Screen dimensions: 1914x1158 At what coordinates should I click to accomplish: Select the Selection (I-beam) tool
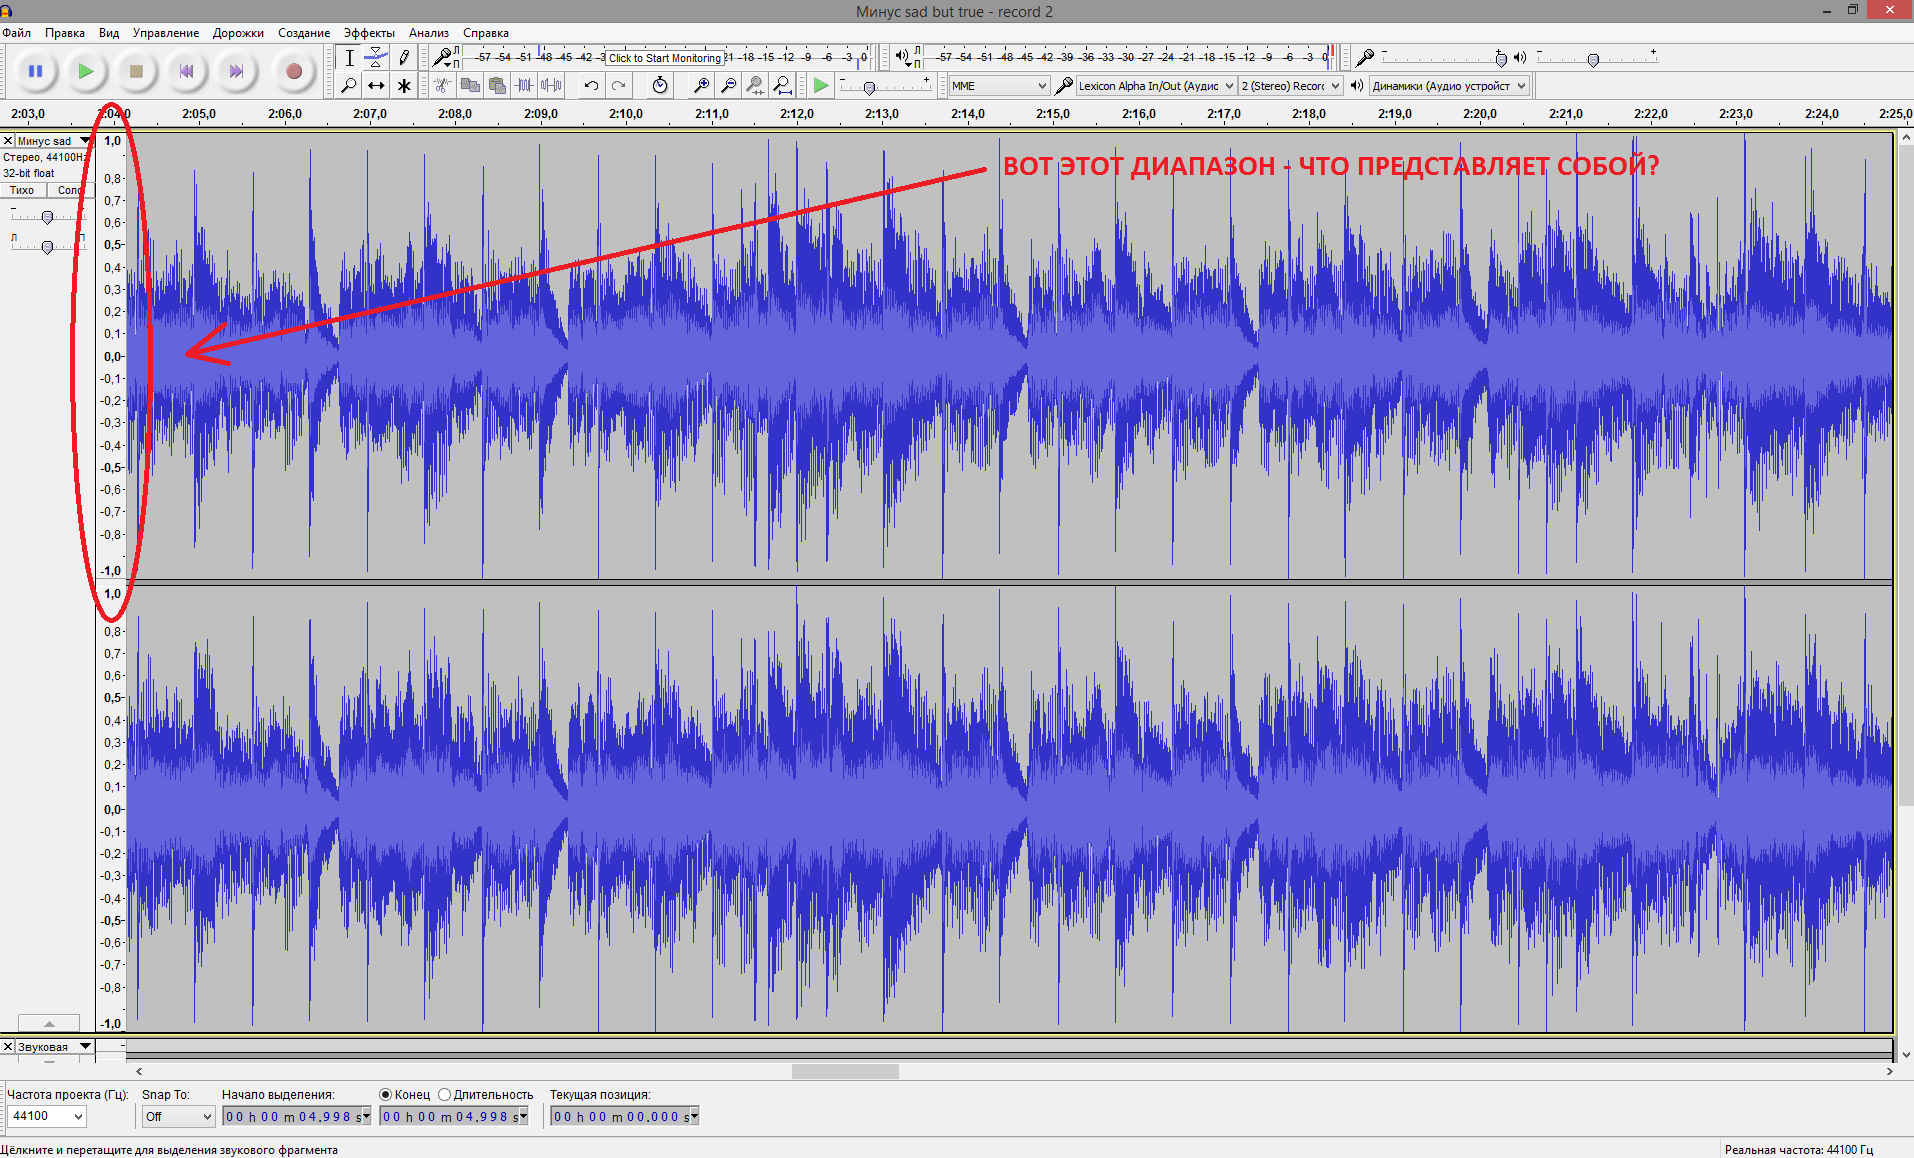(349, 58)
